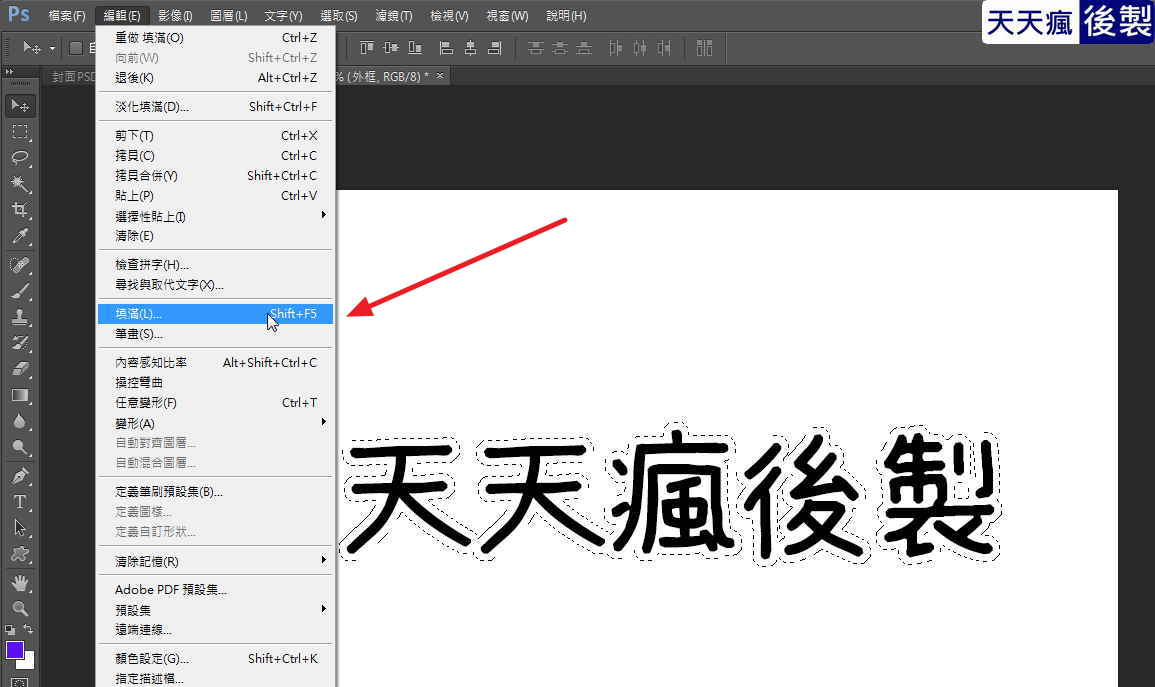Select the Healing Brush tool

point(20,265)
